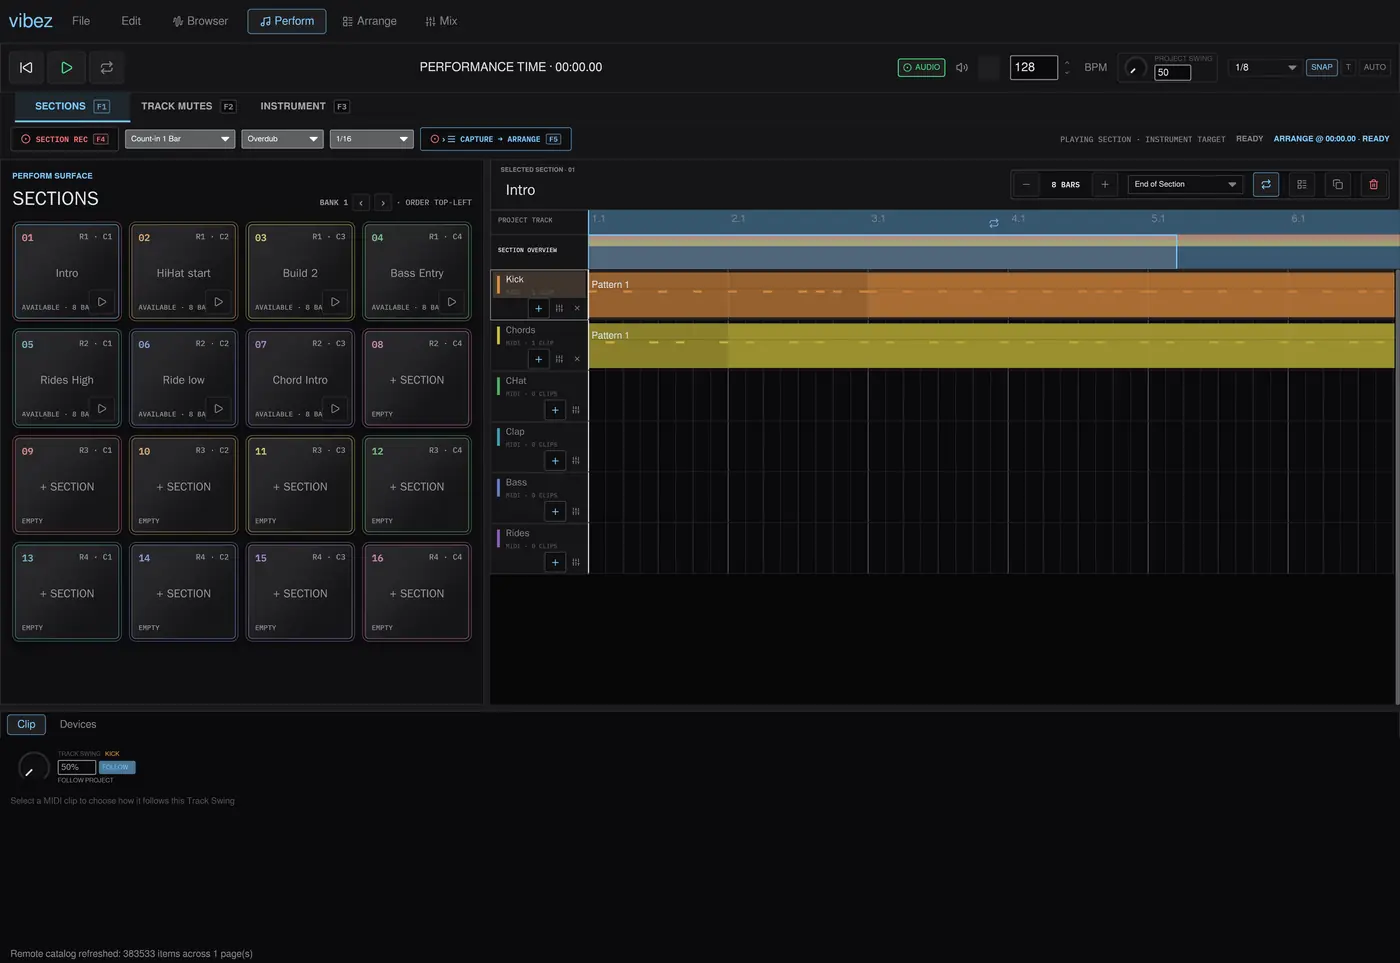Play the Bass Entry section pad

click(452, 301)
